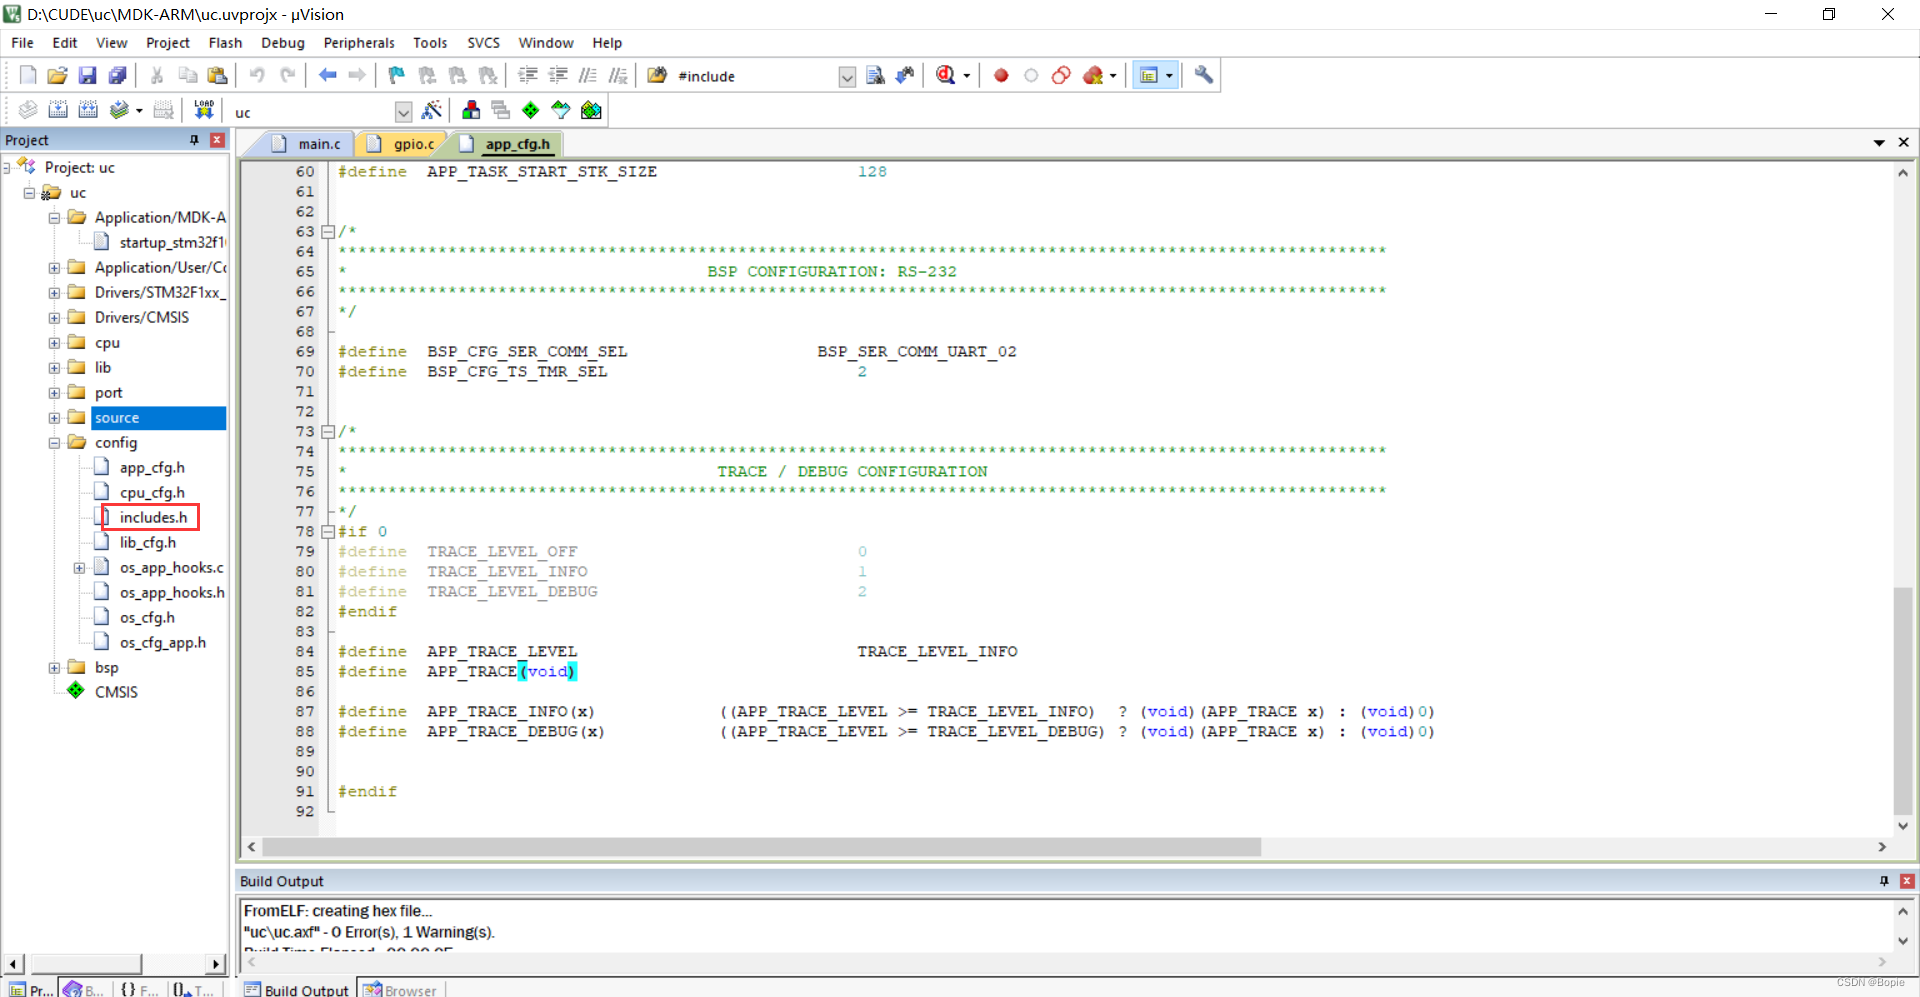Viewport: 1920px width, 997px height.
Task: Insert a breakpoint with red dot
Action: (x=1001, y=75)
